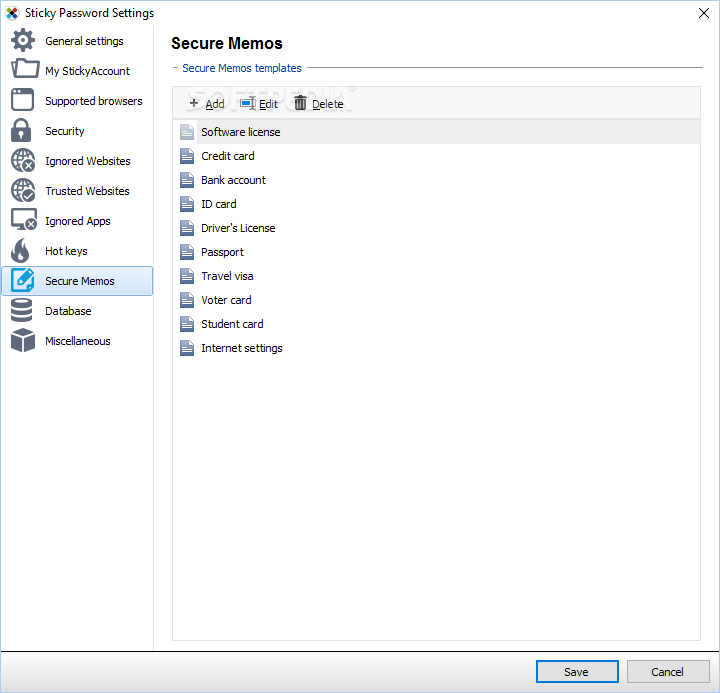This screenshot has height=693, width=720.
Task: Click the Database stack icon
Action: pyautogui.click(x=22, y=310)
